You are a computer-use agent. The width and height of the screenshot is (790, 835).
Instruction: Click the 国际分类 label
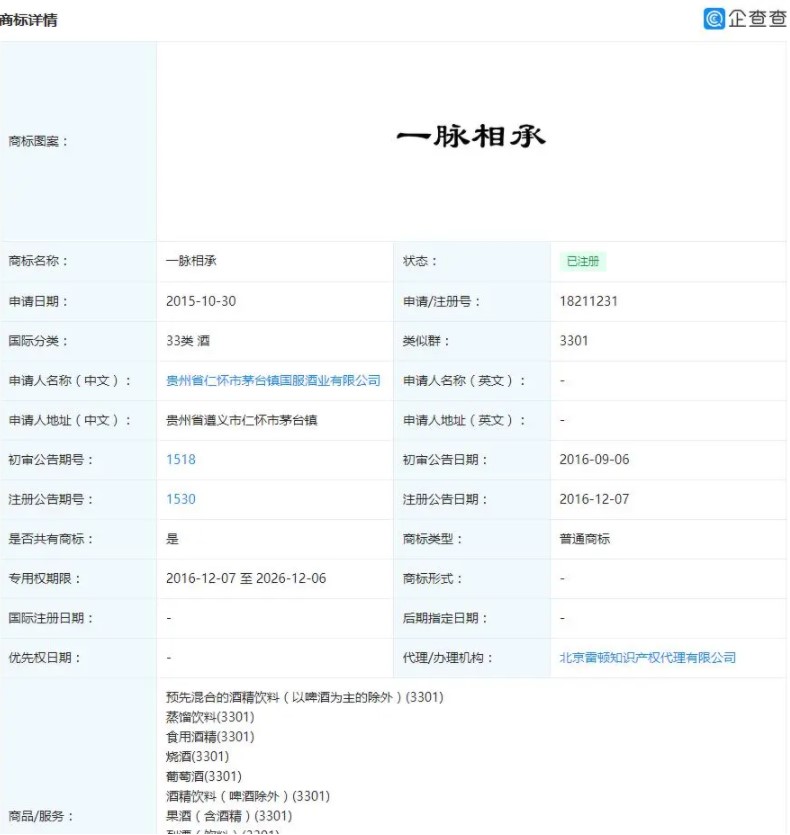[x=38, y=341]
